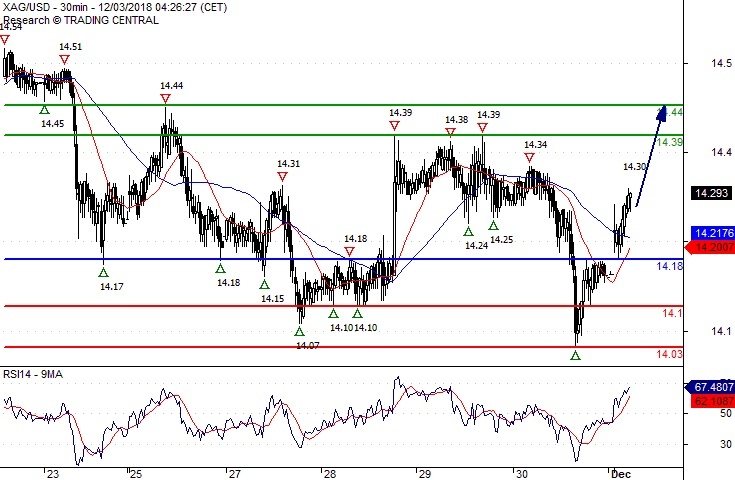This screenshot has width=735, height=480.
Task: Select the red triangle marker at 14.31
Action: click(282, 176)
